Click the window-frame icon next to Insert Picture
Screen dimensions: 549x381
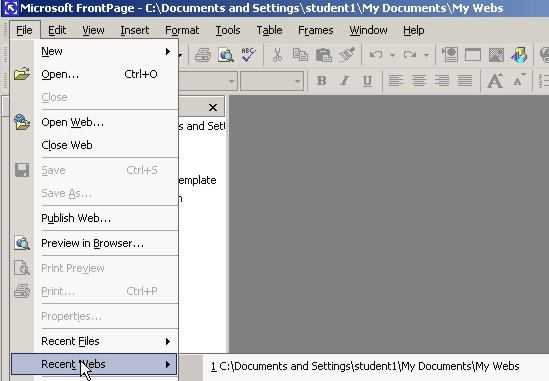(x=473, y=55)
